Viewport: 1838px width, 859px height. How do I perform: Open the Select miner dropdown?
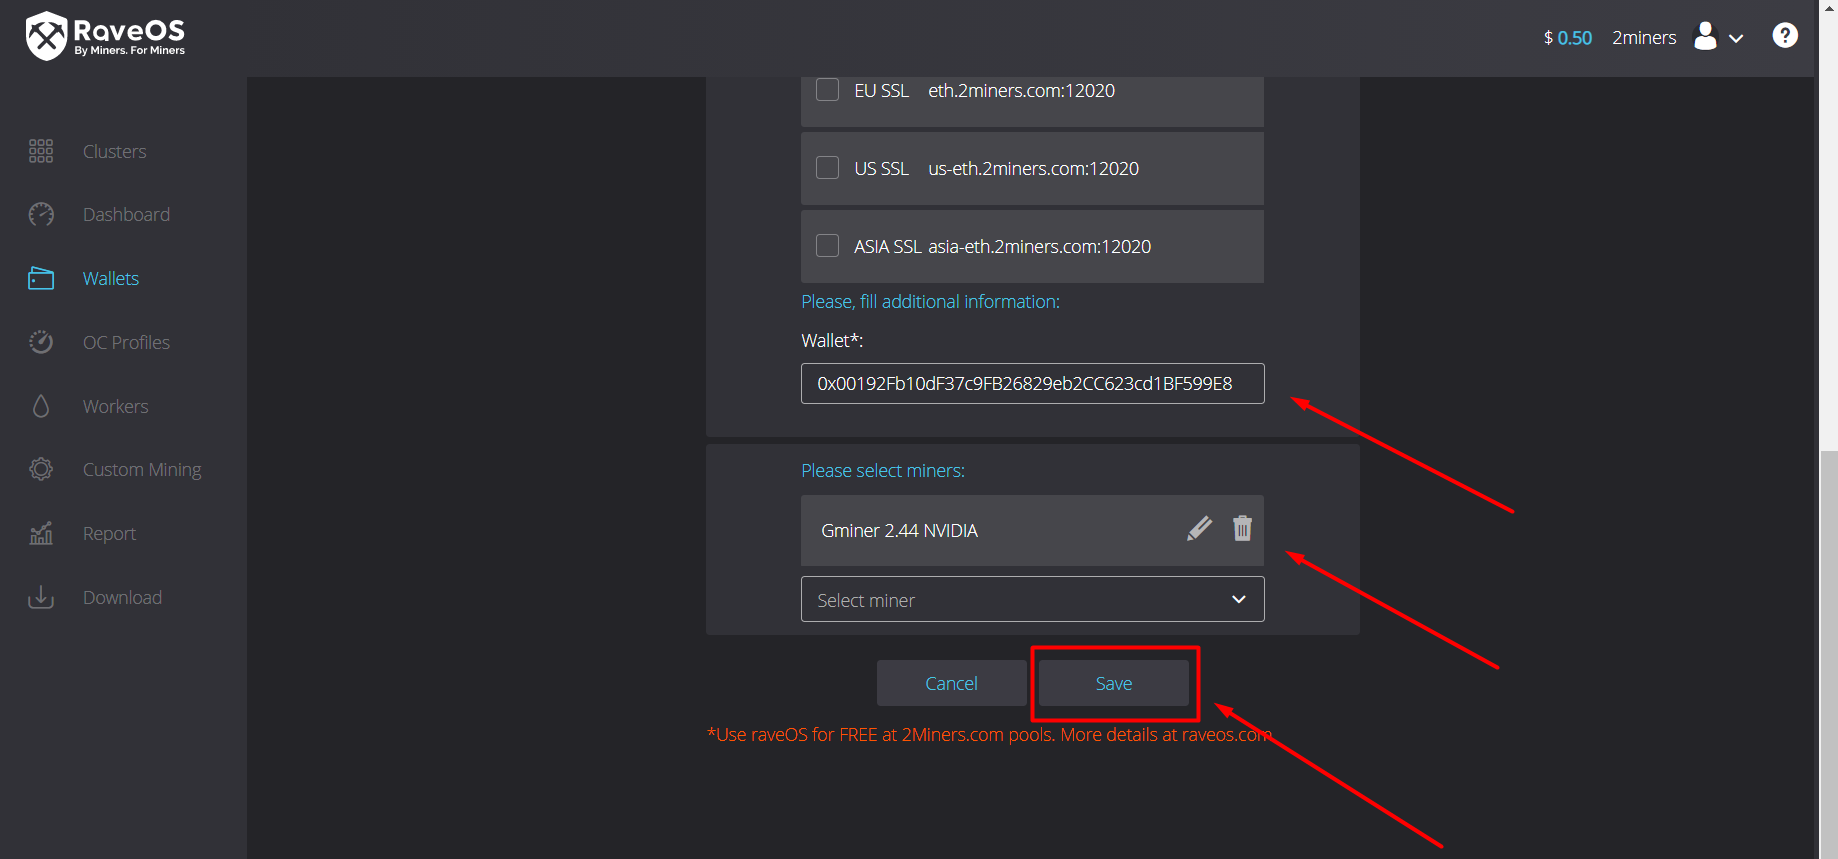[1032, 599]
